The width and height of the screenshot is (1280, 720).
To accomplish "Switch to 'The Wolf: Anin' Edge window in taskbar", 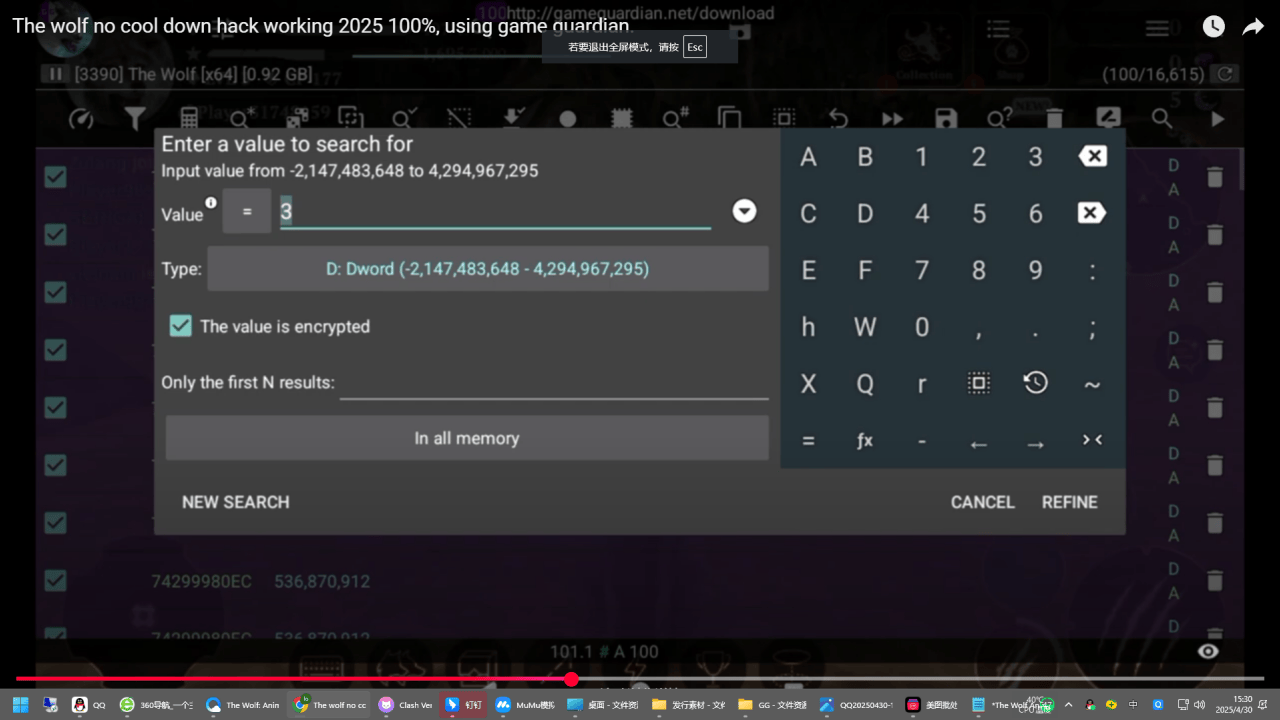I will coord(242,705).
